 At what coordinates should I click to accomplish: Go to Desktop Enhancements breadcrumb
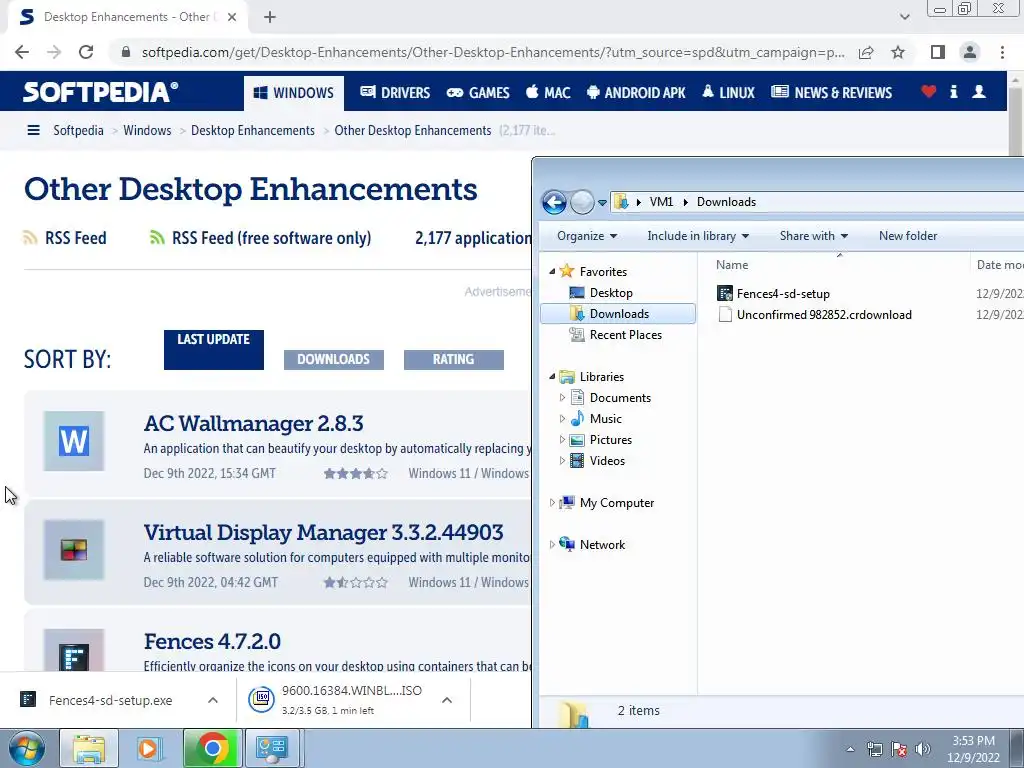coord(253,131)
